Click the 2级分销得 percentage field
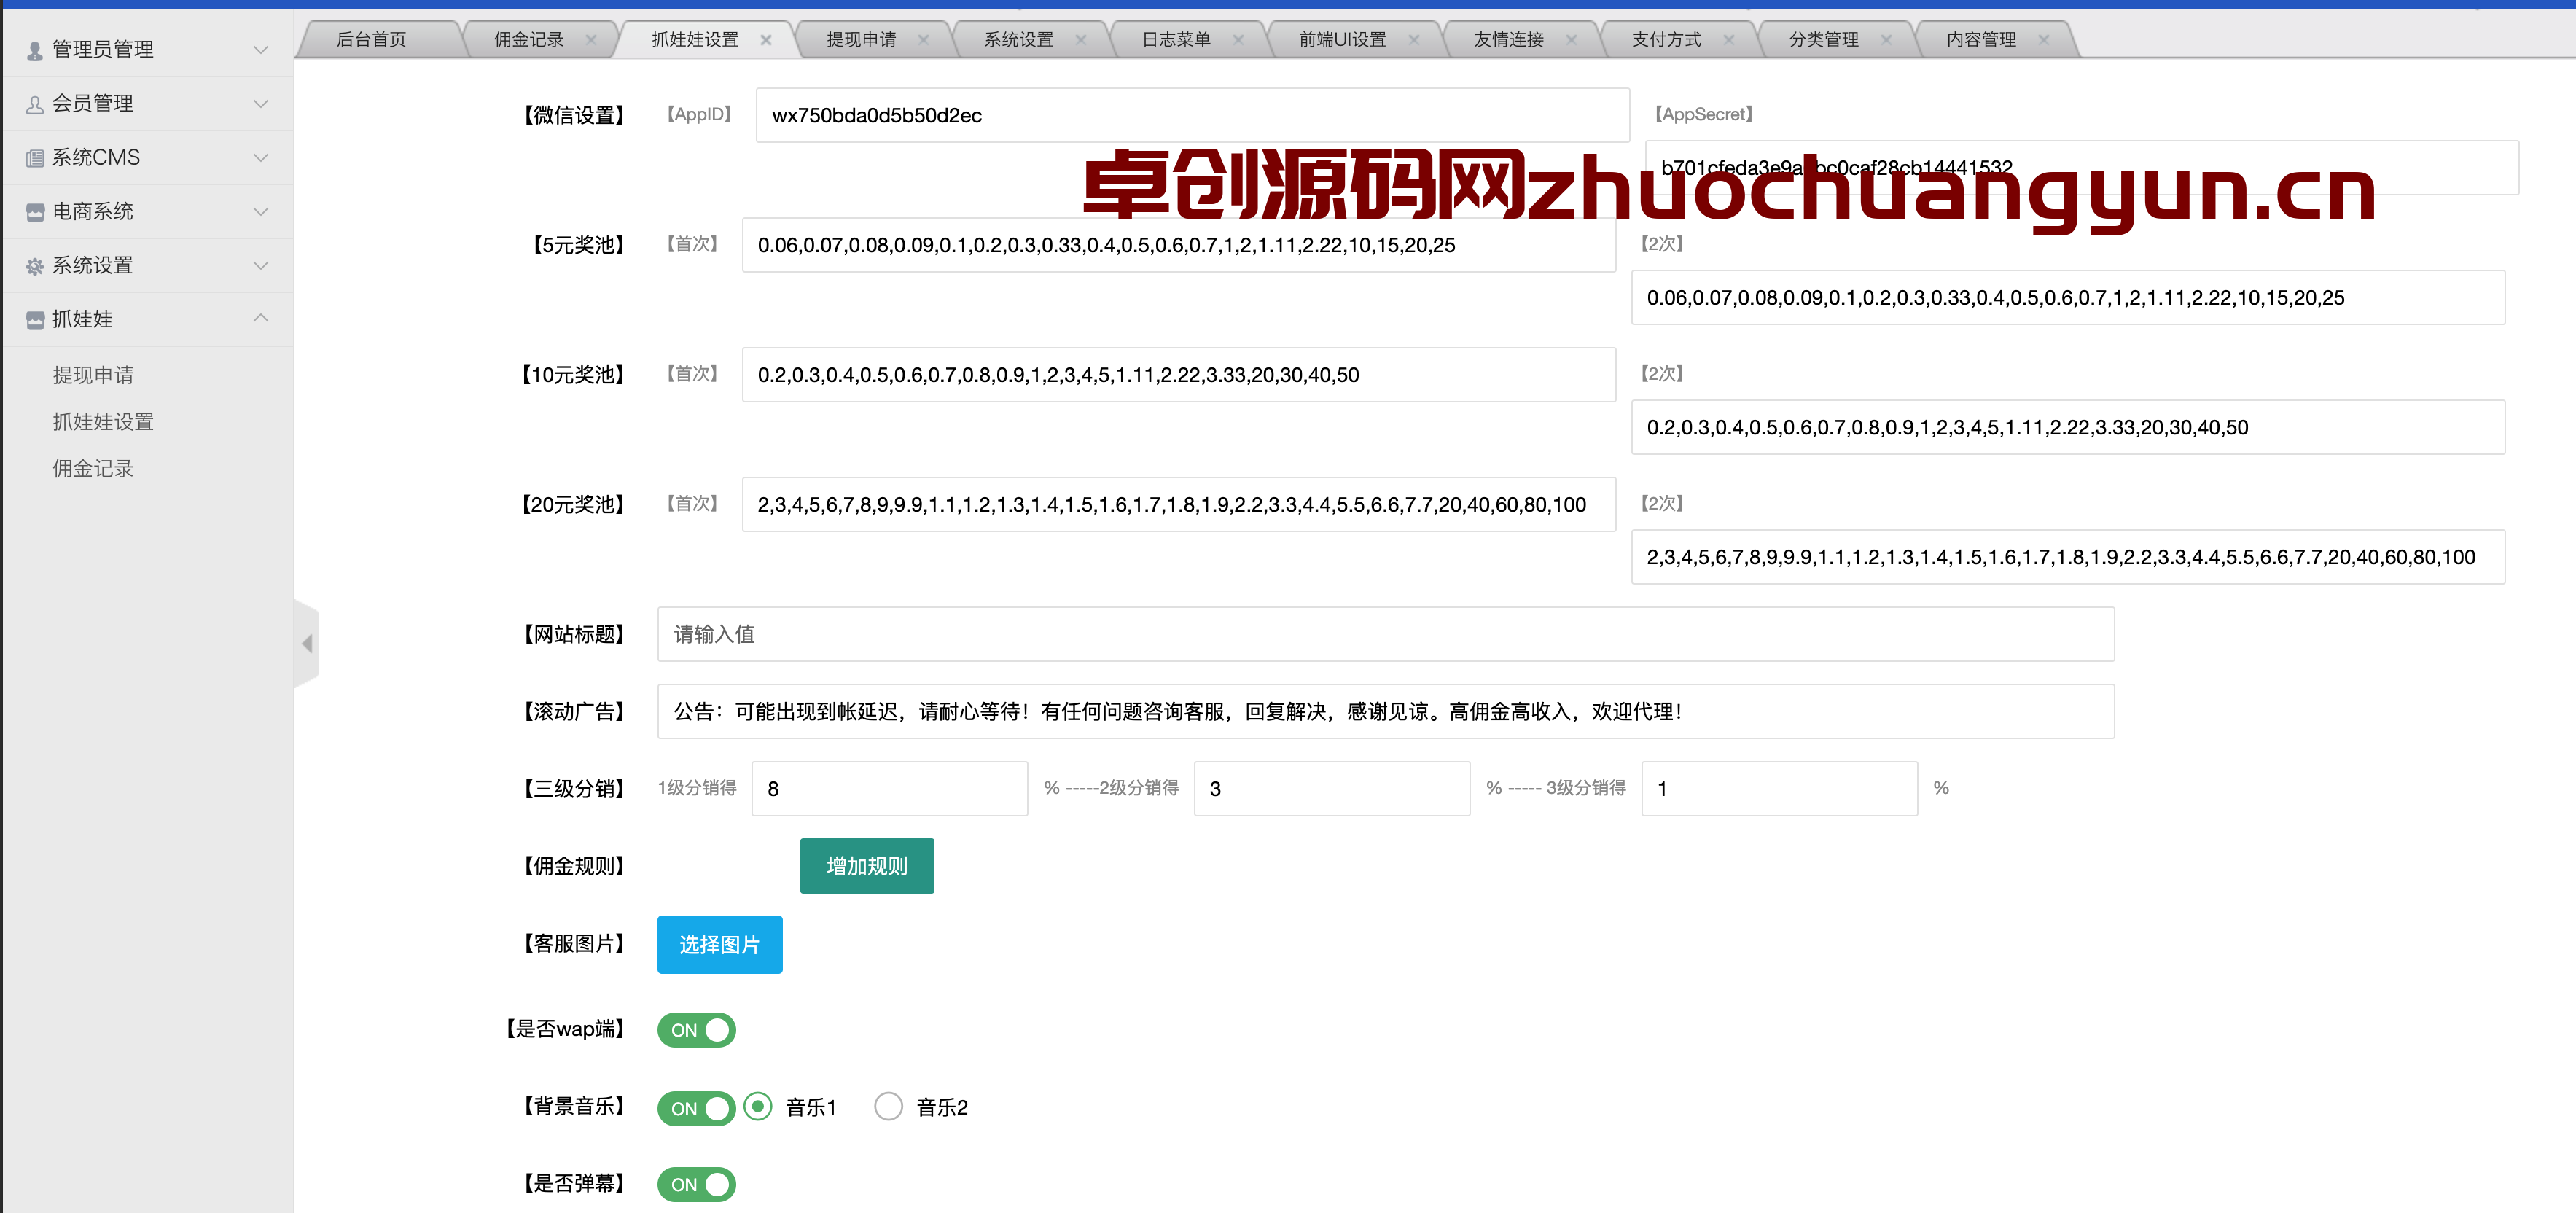2576x1213 pixels. click(x=1332, y=789)
